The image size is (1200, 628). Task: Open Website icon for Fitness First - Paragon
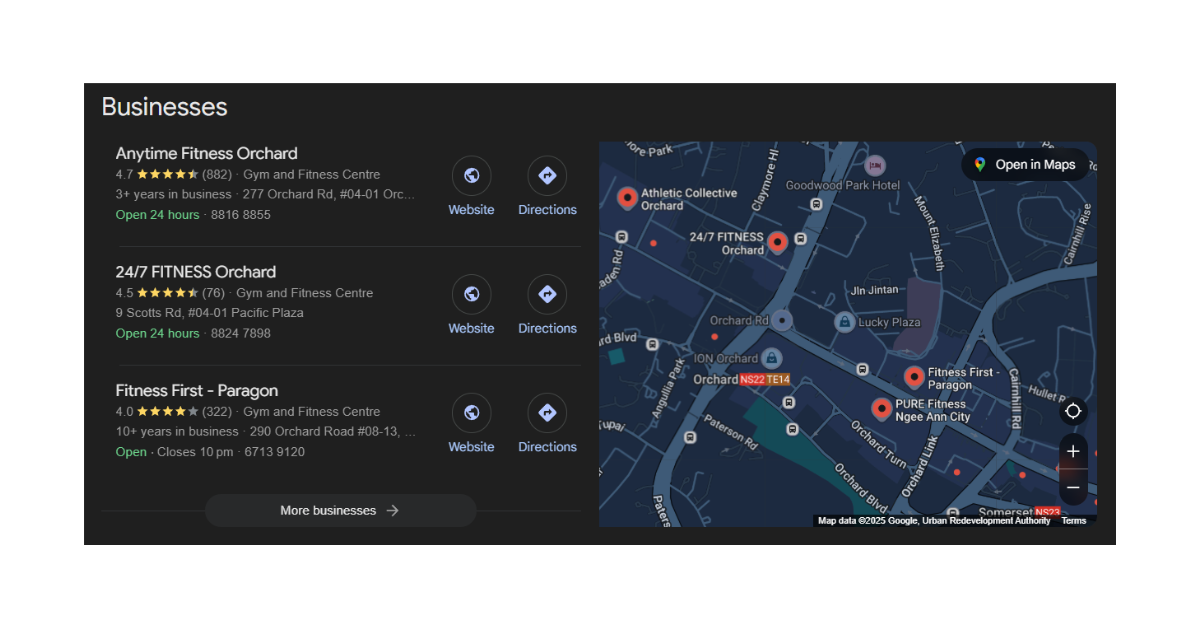point(471,413)
